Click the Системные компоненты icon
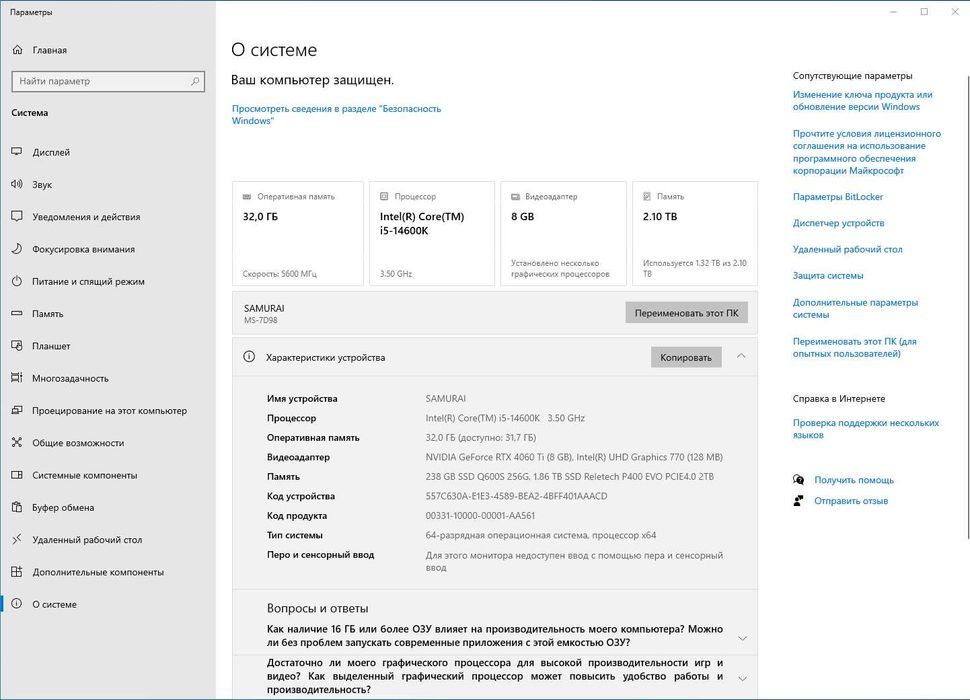This screenshot has height=700, width=970. [17, 475]
